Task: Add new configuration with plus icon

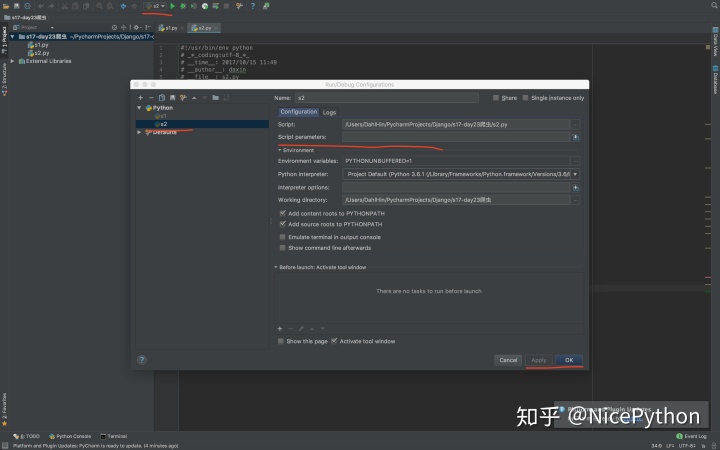Action: click(141, 97)
